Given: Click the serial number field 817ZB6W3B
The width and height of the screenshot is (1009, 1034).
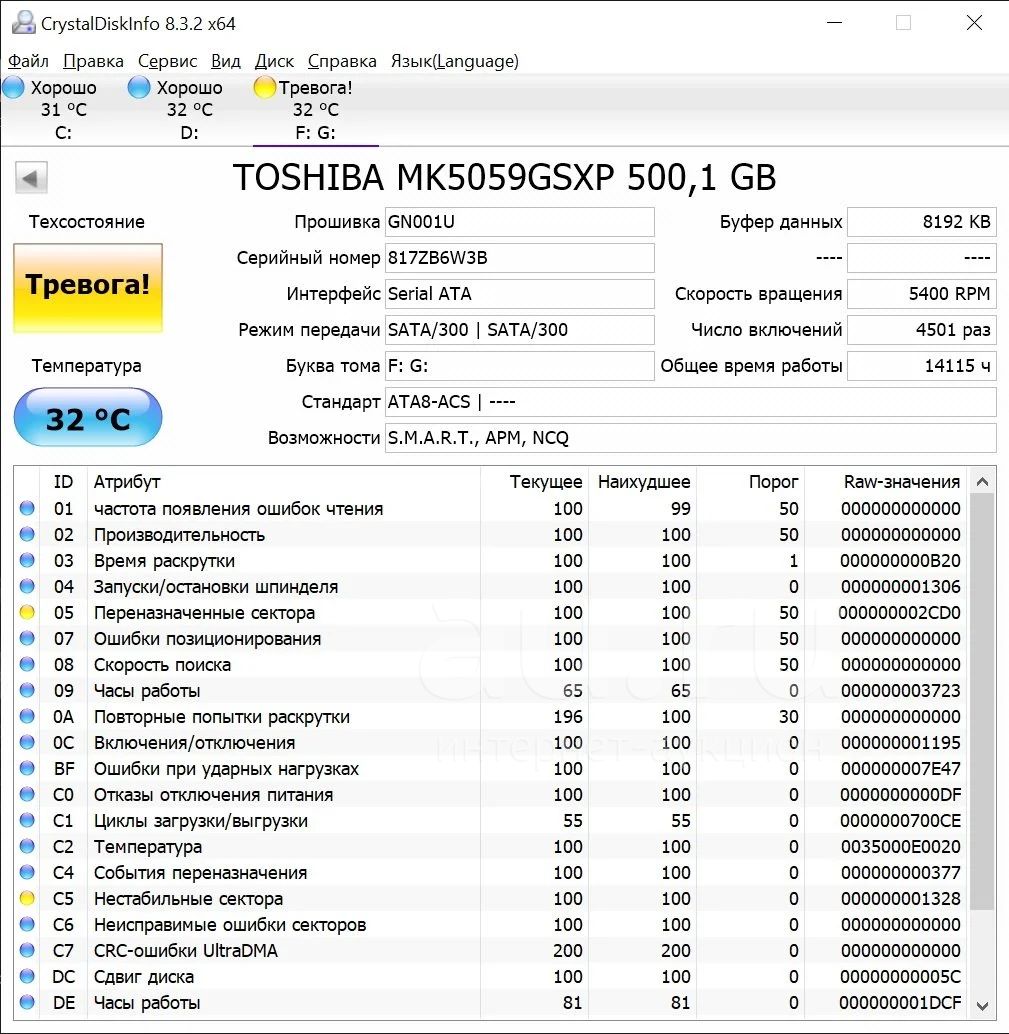Looking at the screenshot, I should coord(520,258).
